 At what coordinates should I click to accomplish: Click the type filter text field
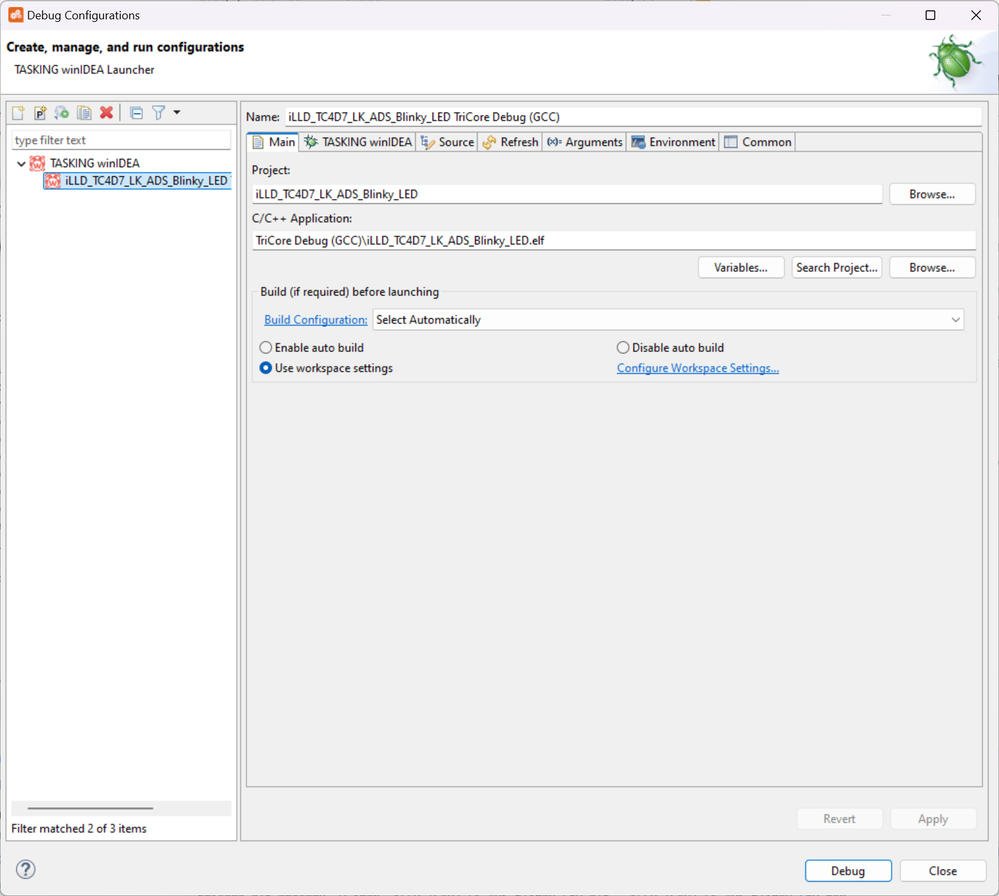[x=120, y=140]
